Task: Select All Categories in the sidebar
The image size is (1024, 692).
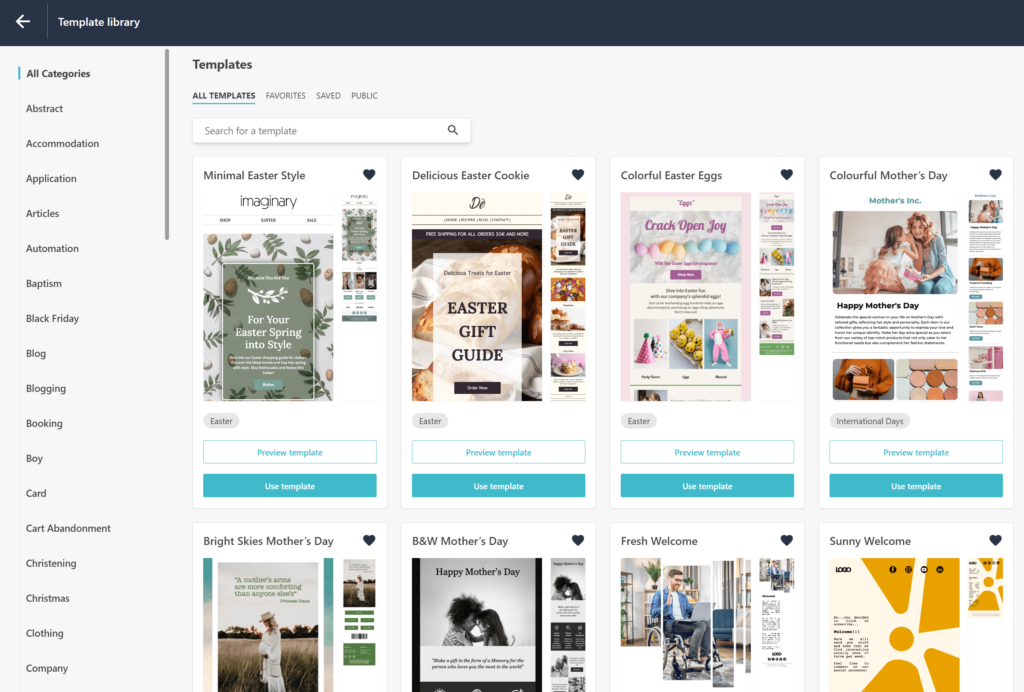Action: click(x=57, y=73)
